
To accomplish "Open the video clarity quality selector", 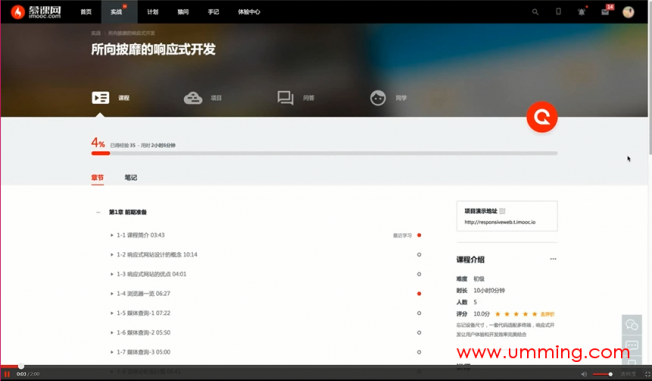I will pyautogui.click(x=628, y=374).
